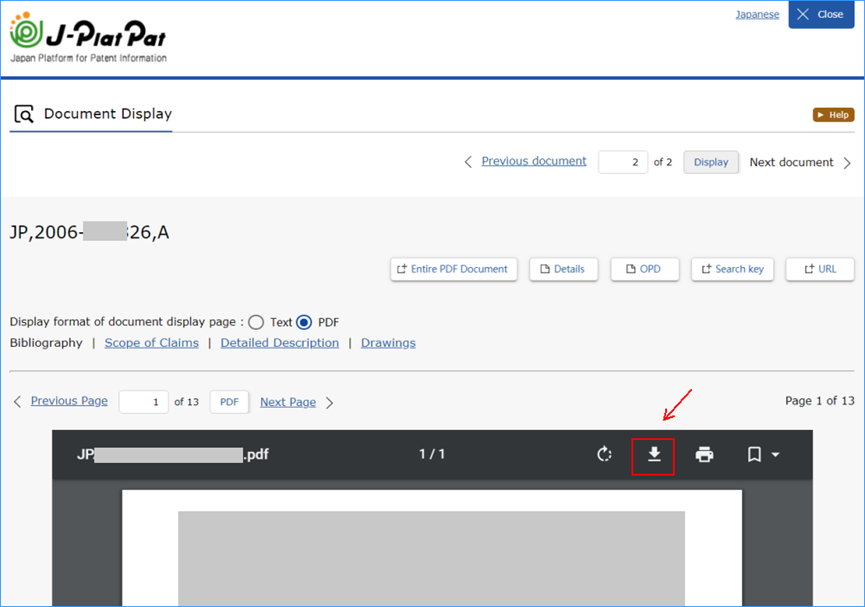Viewport: 865px width, 607px height.
Task: Open the Entire PDF Document button
Action: [454, 269]
